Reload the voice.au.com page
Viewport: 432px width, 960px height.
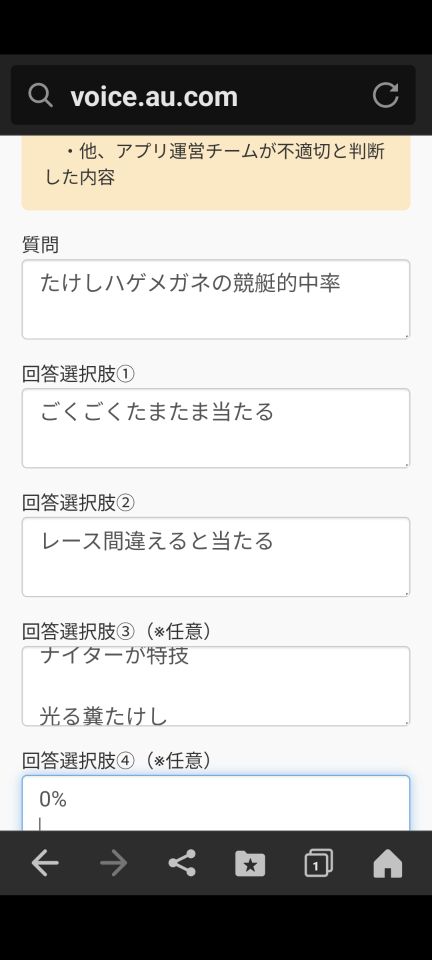point(385,96)
